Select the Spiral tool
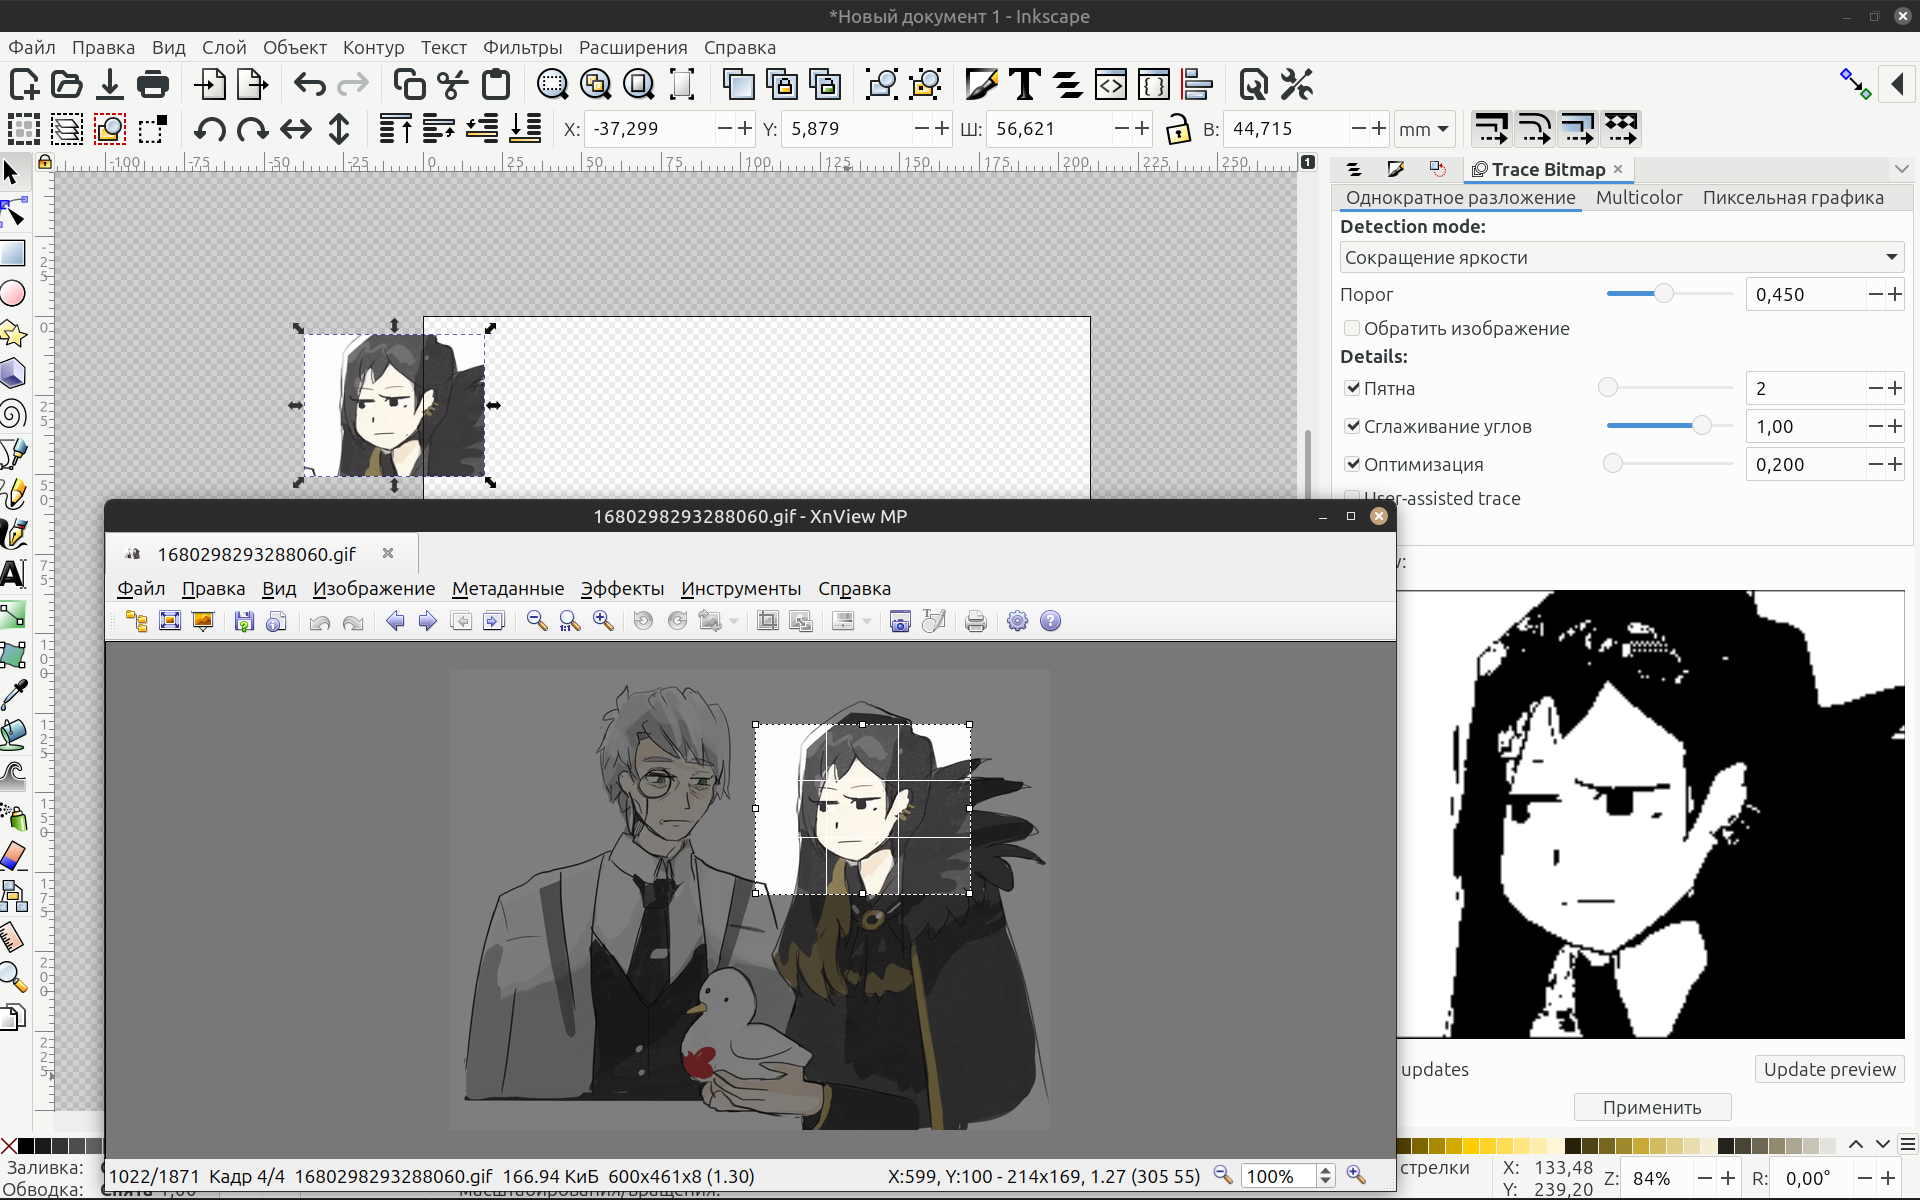The image size is (1920, 1200). click(x=13, y=414)
